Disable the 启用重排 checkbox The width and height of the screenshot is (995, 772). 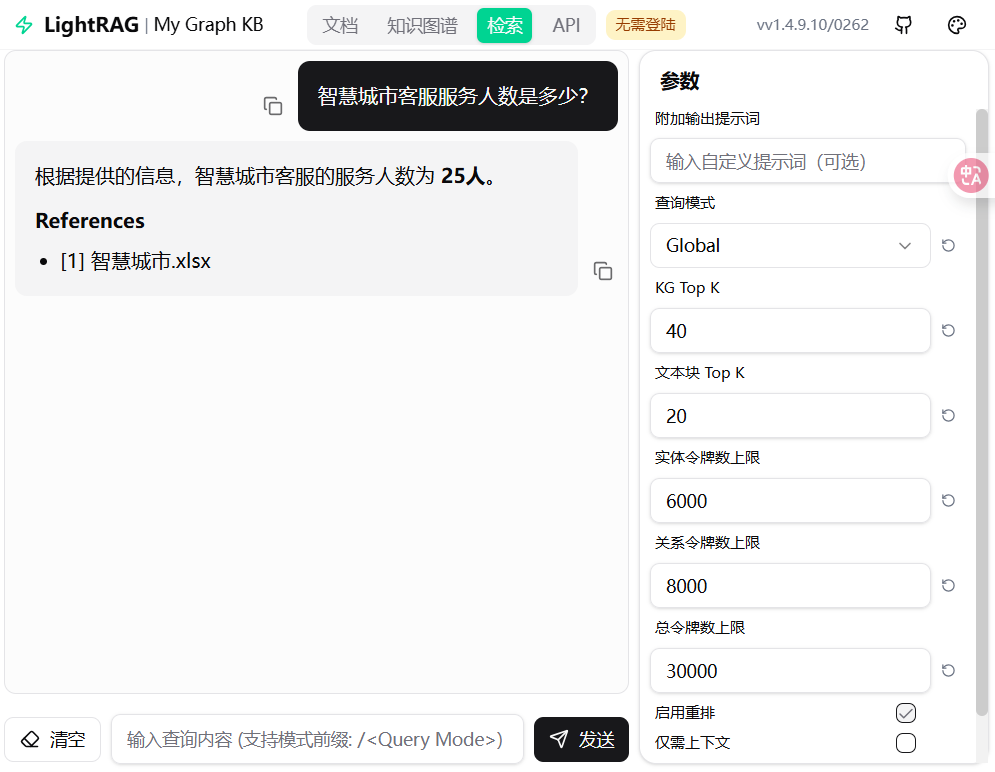coord(906,713)
